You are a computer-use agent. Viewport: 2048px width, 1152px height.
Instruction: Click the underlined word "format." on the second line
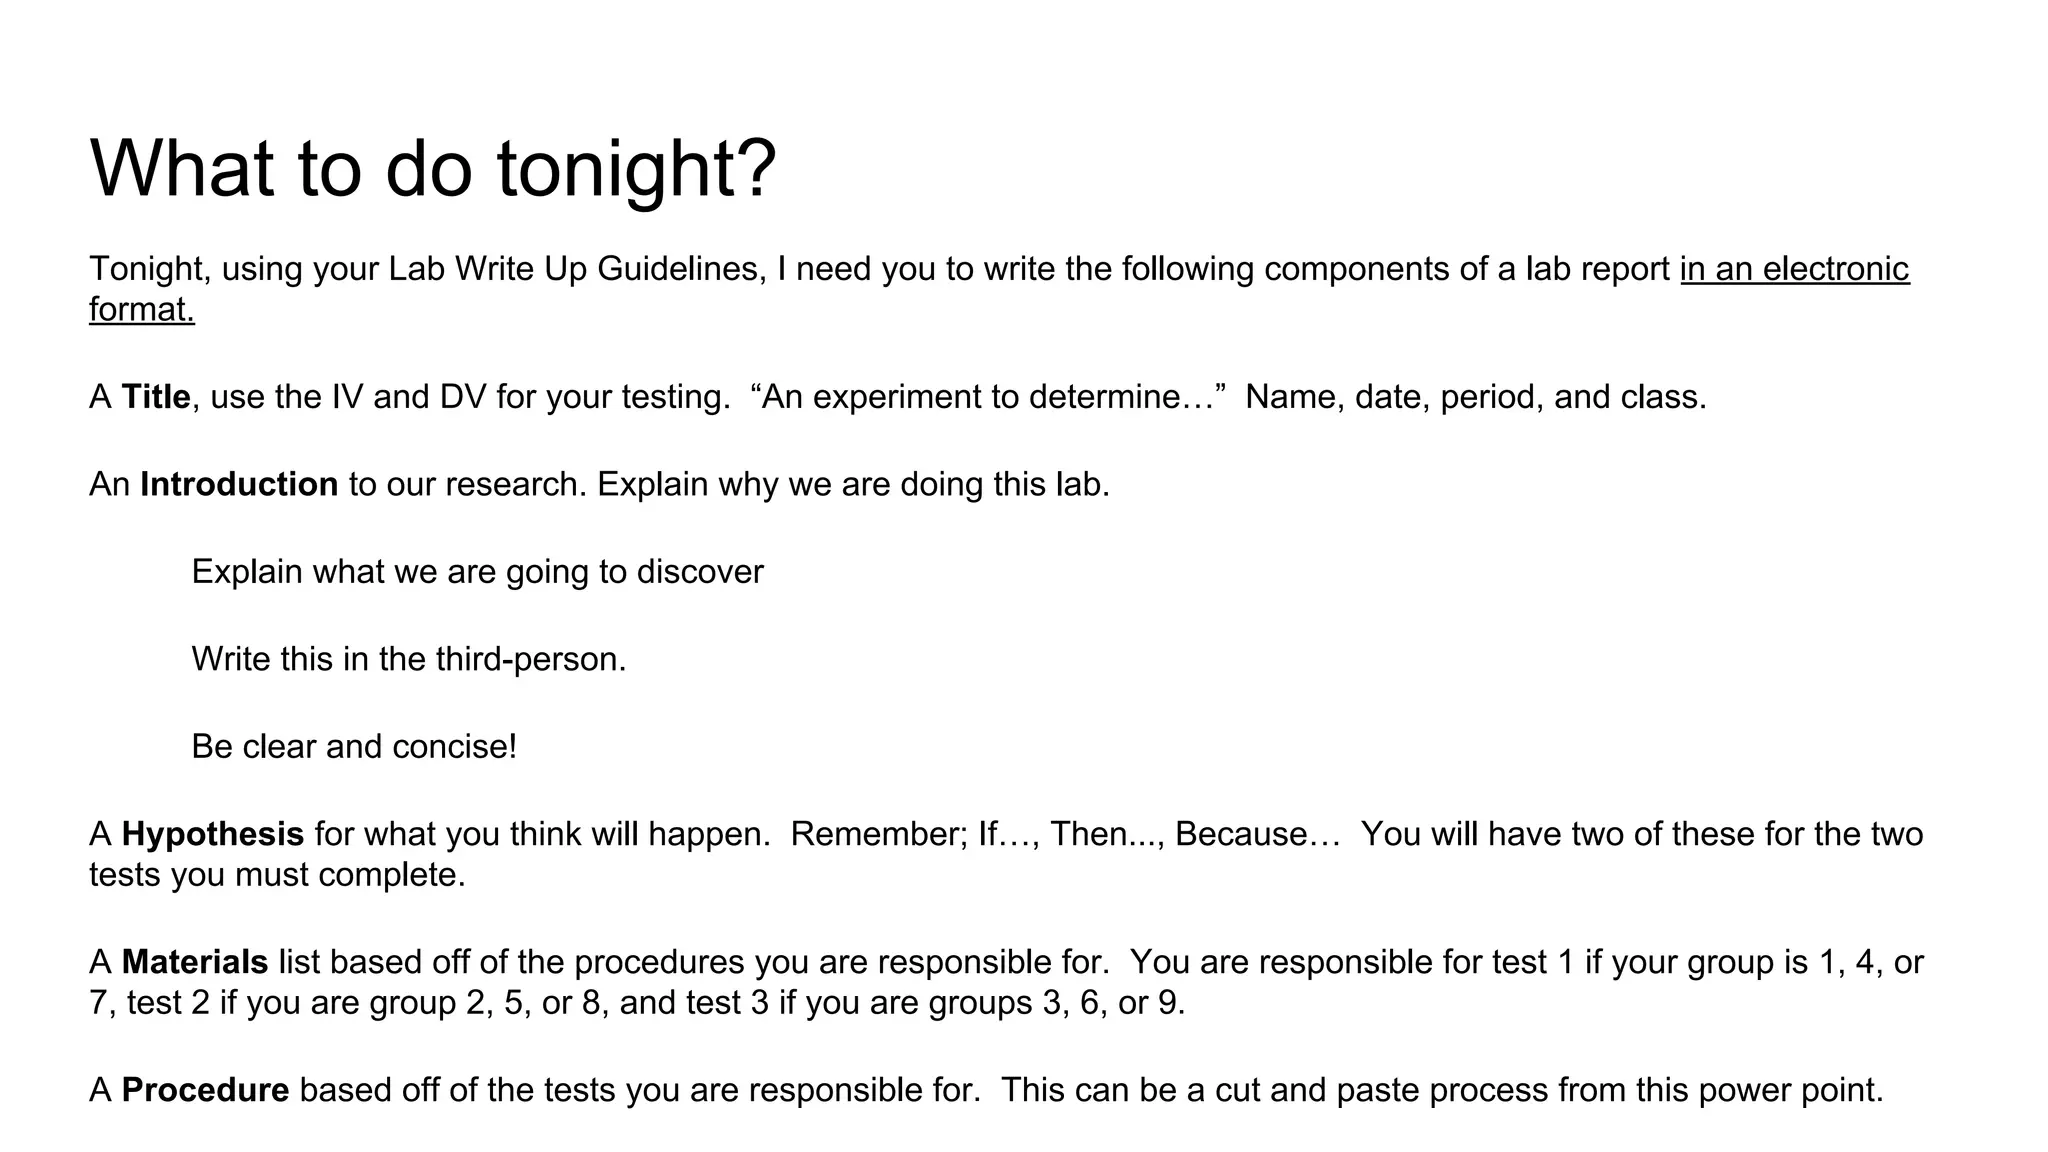(142, 310)
